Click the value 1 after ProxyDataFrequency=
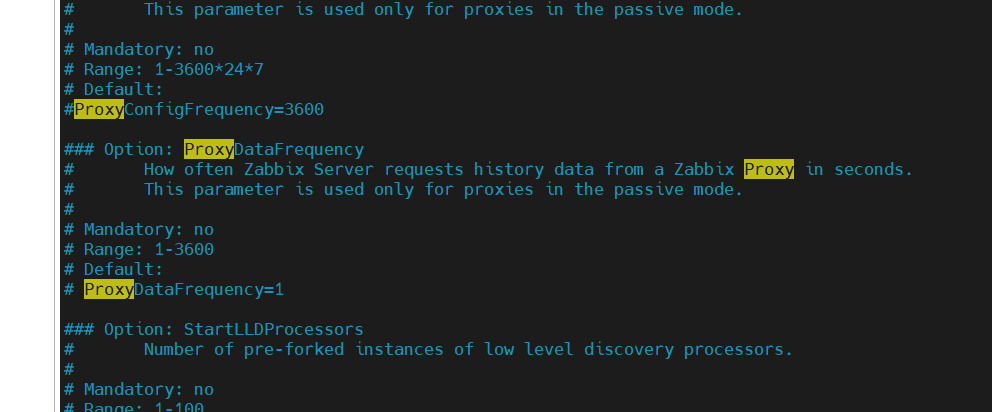The image size is (992, 412). coord(279,289)
